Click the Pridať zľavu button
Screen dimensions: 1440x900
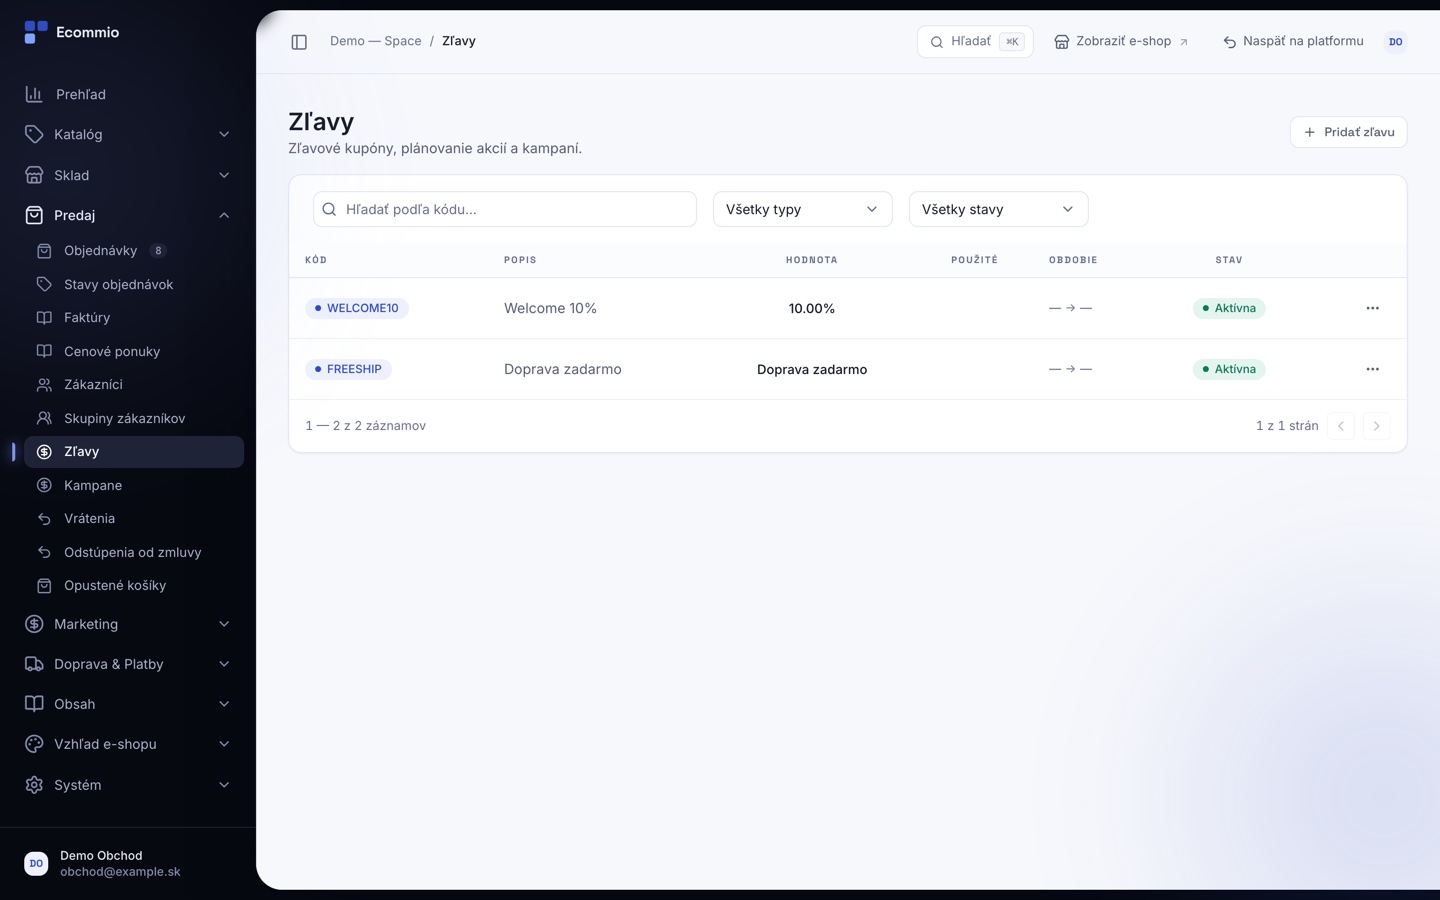point(1348,132)
